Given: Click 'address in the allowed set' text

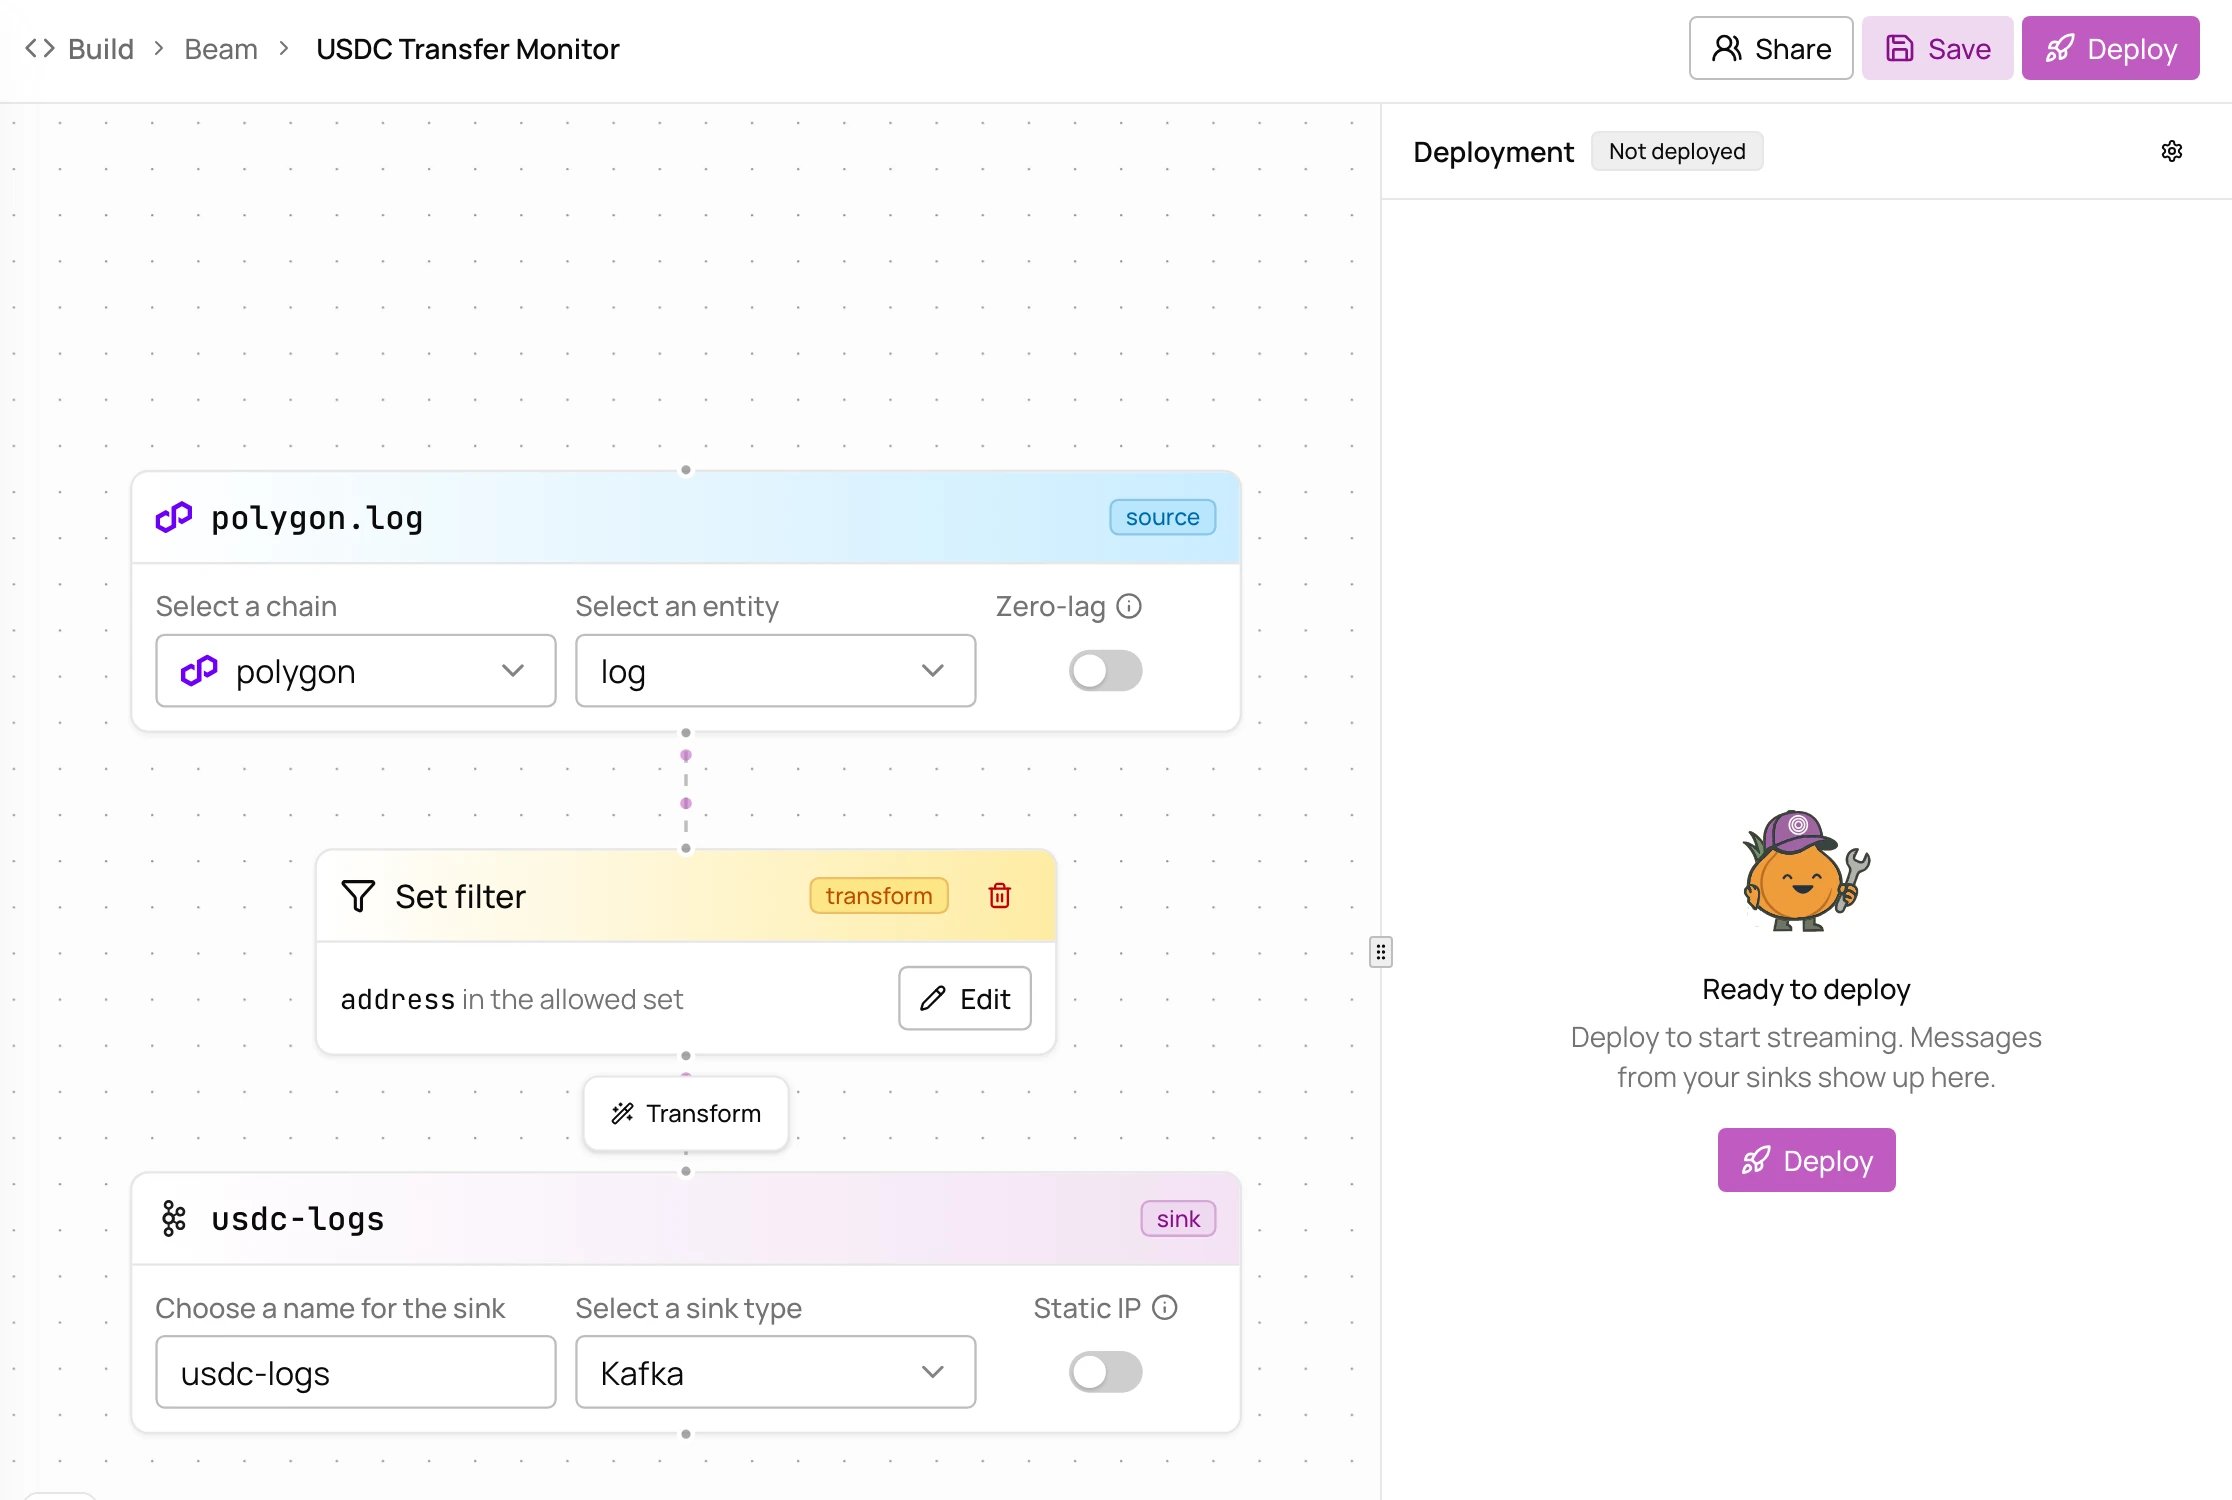Looking at the screenshot, I should pyautogui.click(x=511, y=999).
